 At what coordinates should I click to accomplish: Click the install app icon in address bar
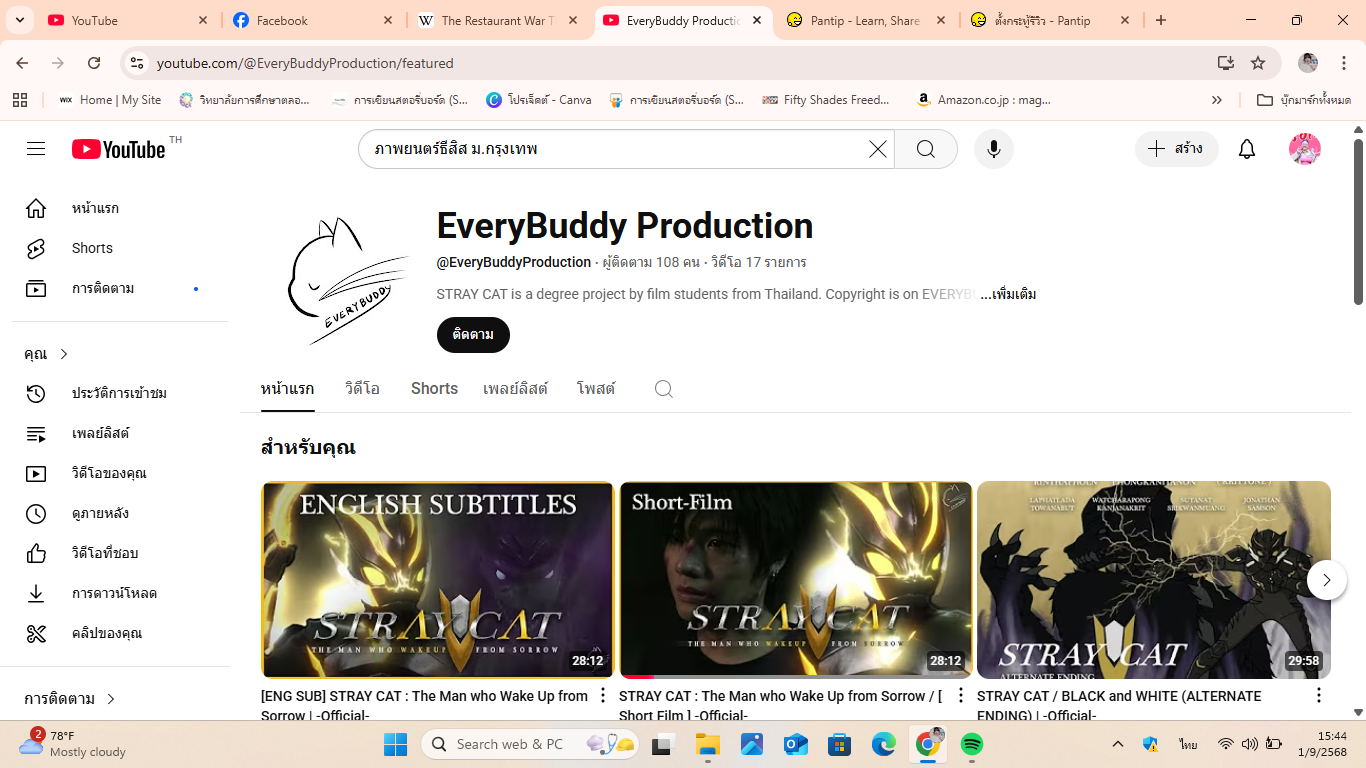[1226, 63]
